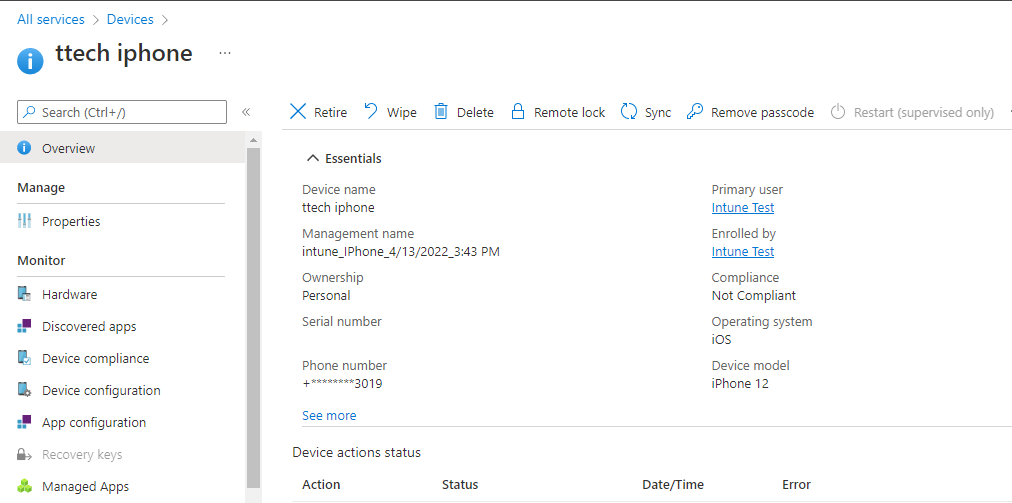This screenshot has width=1012, height=503.
Task: Open Device compliance page
Action: click(x=95, y=359)
